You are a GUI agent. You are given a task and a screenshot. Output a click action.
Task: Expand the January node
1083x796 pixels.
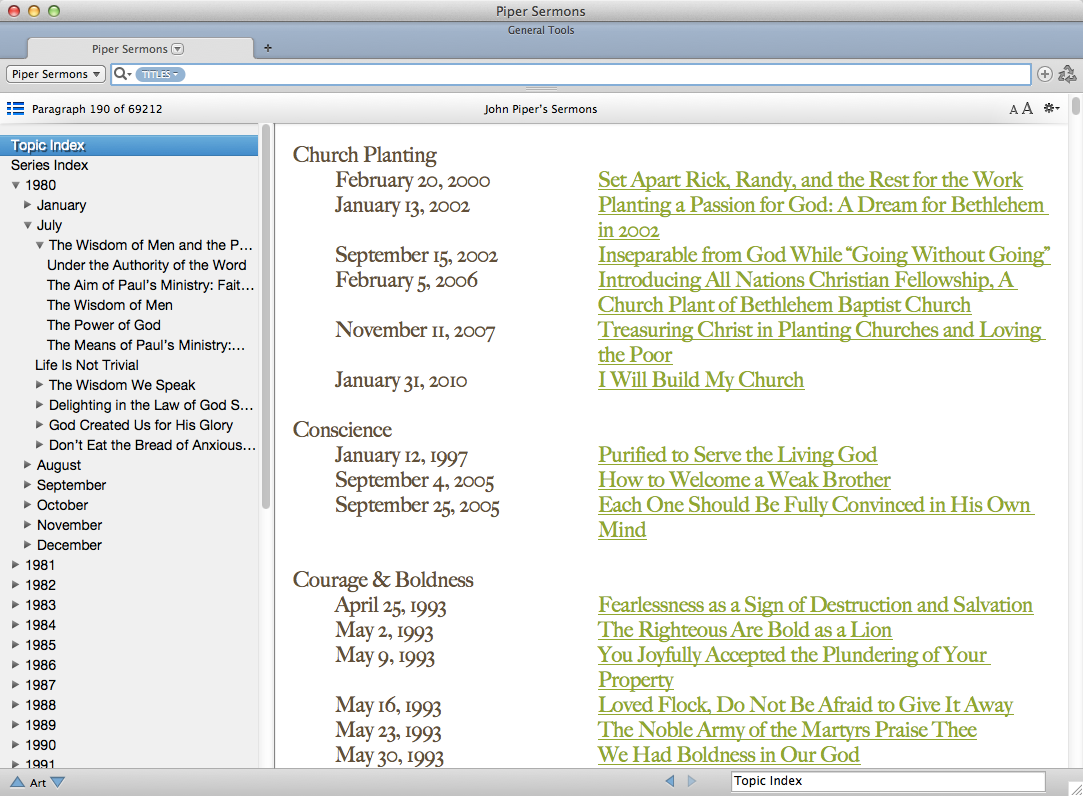(28, 205)
